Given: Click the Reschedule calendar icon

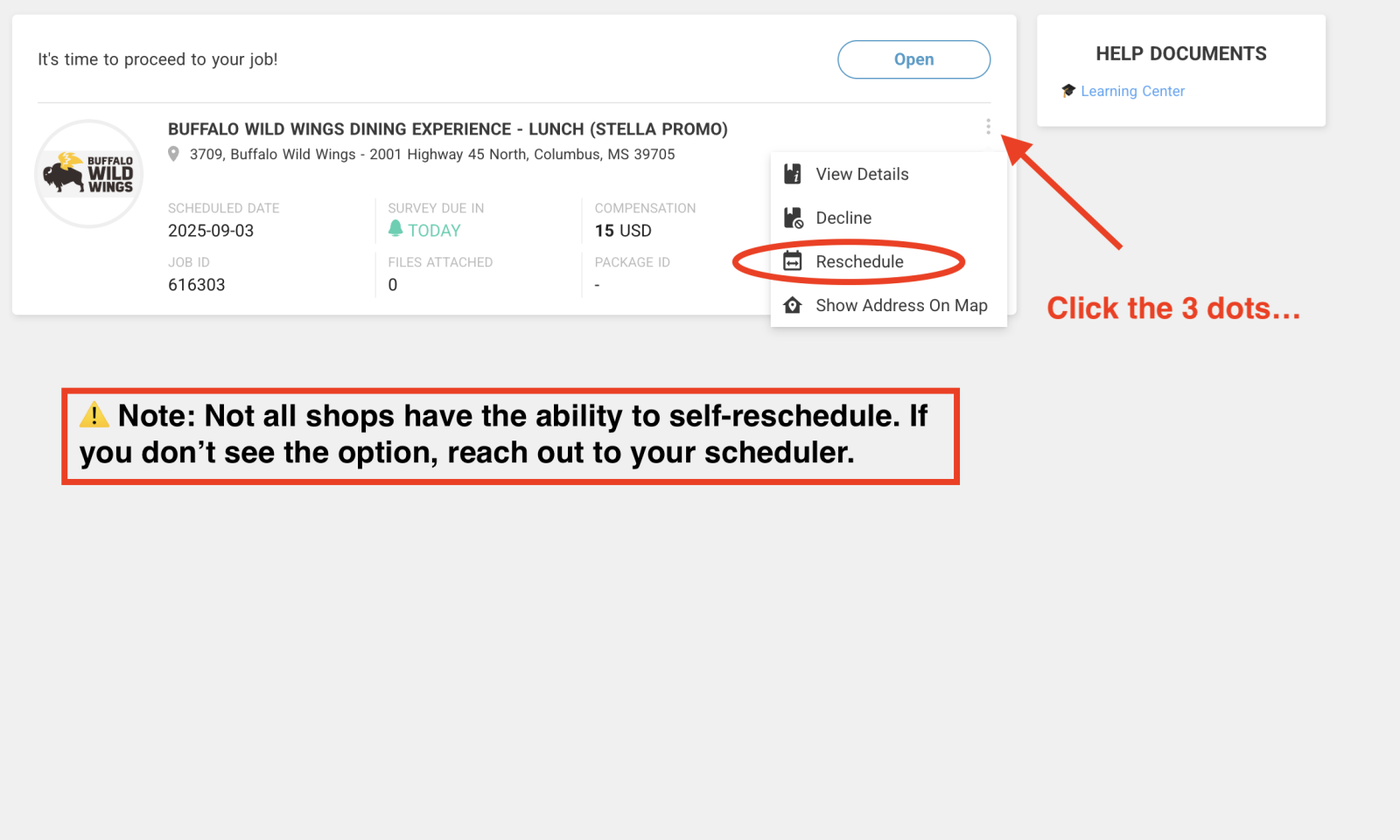Looking at the screenshot, I should click(793, 262).
